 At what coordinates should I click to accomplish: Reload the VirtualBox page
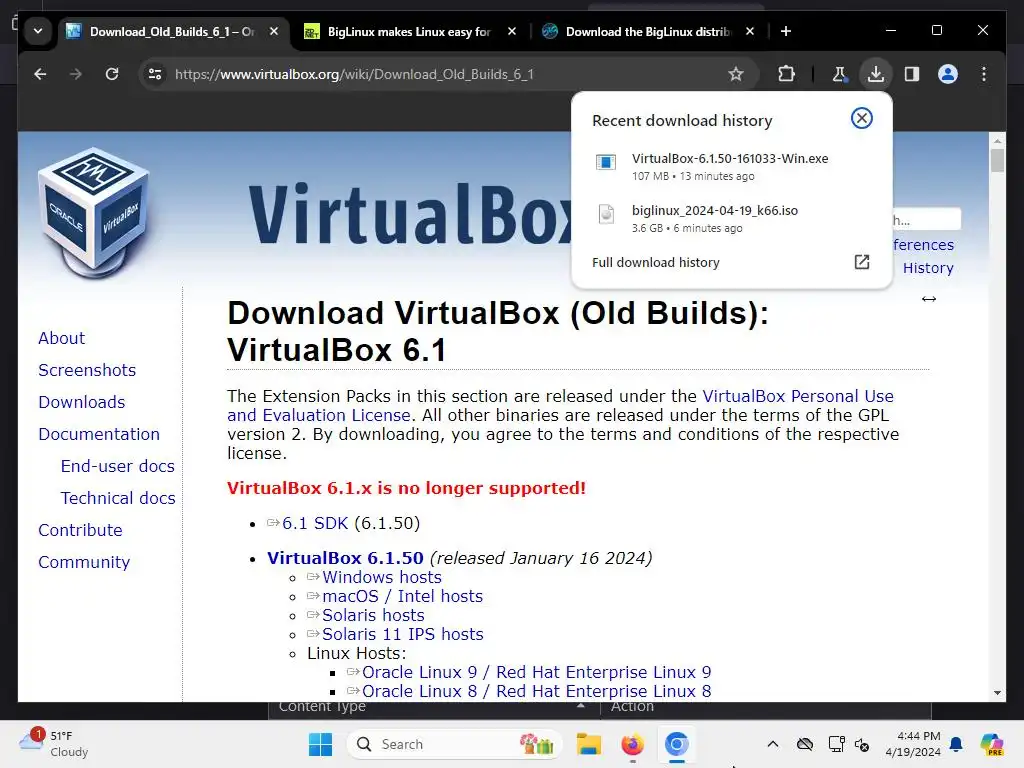point(112,74)
